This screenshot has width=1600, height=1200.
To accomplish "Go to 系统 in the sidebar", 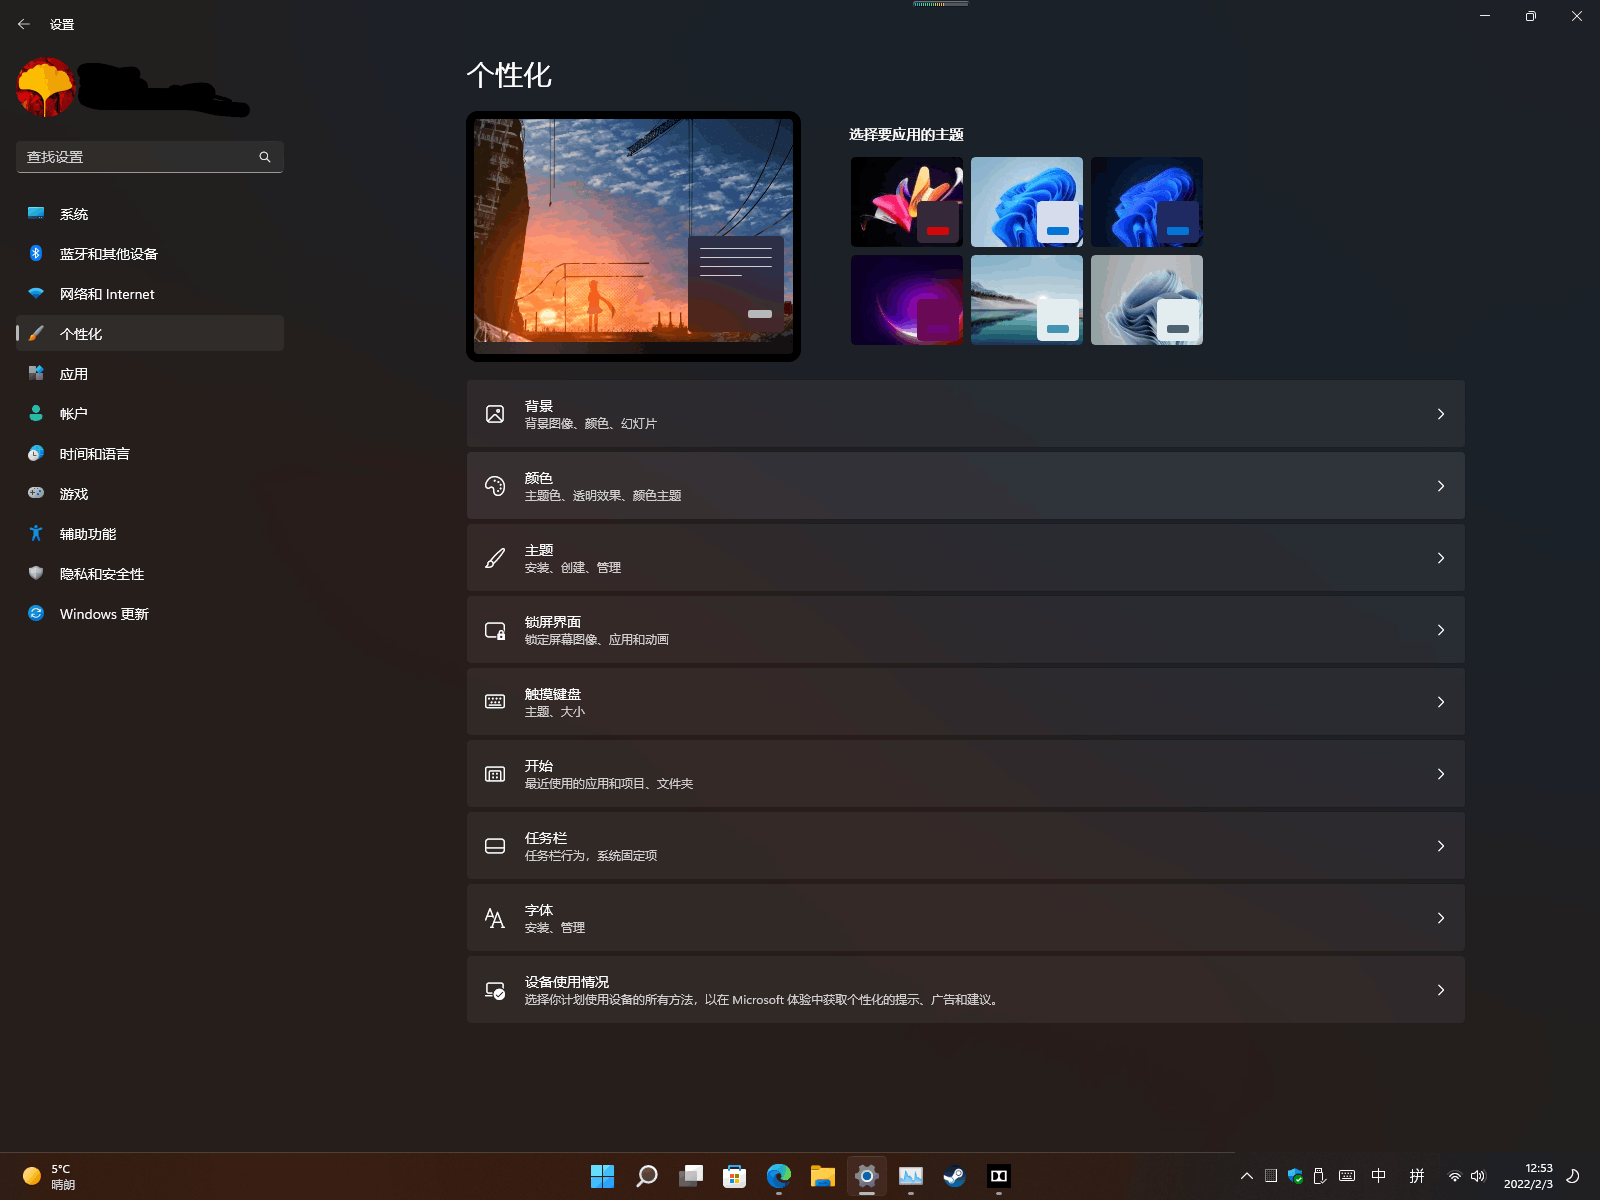I will point(150,213).
